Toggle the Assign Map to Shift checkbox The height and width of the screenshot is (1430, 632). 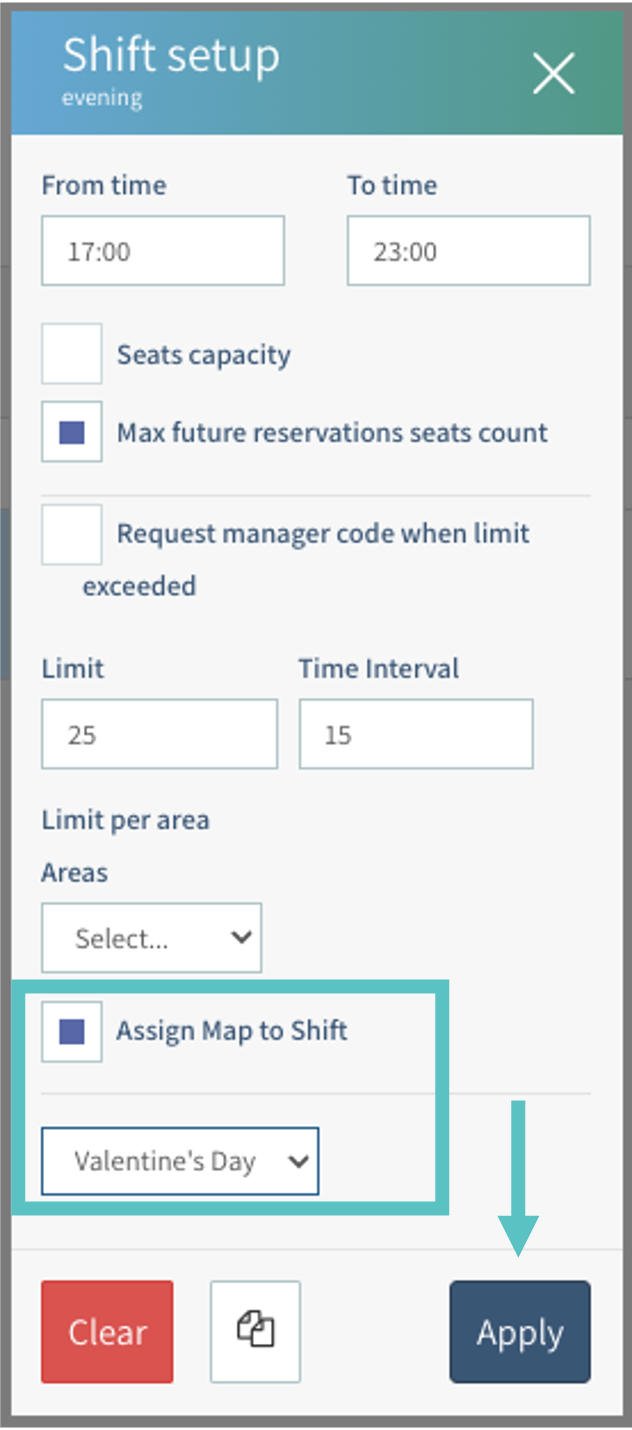click(x=72, y=1031)
